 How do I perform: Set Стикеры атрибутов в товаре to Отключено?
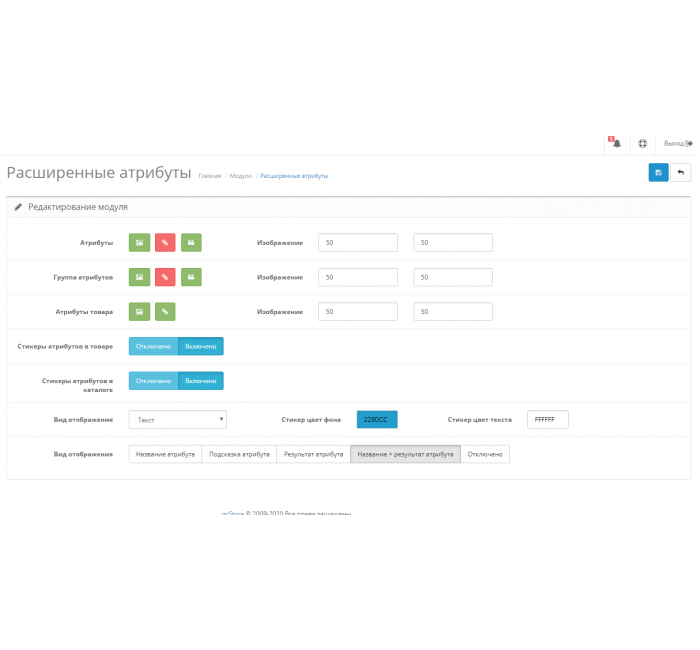154,346
